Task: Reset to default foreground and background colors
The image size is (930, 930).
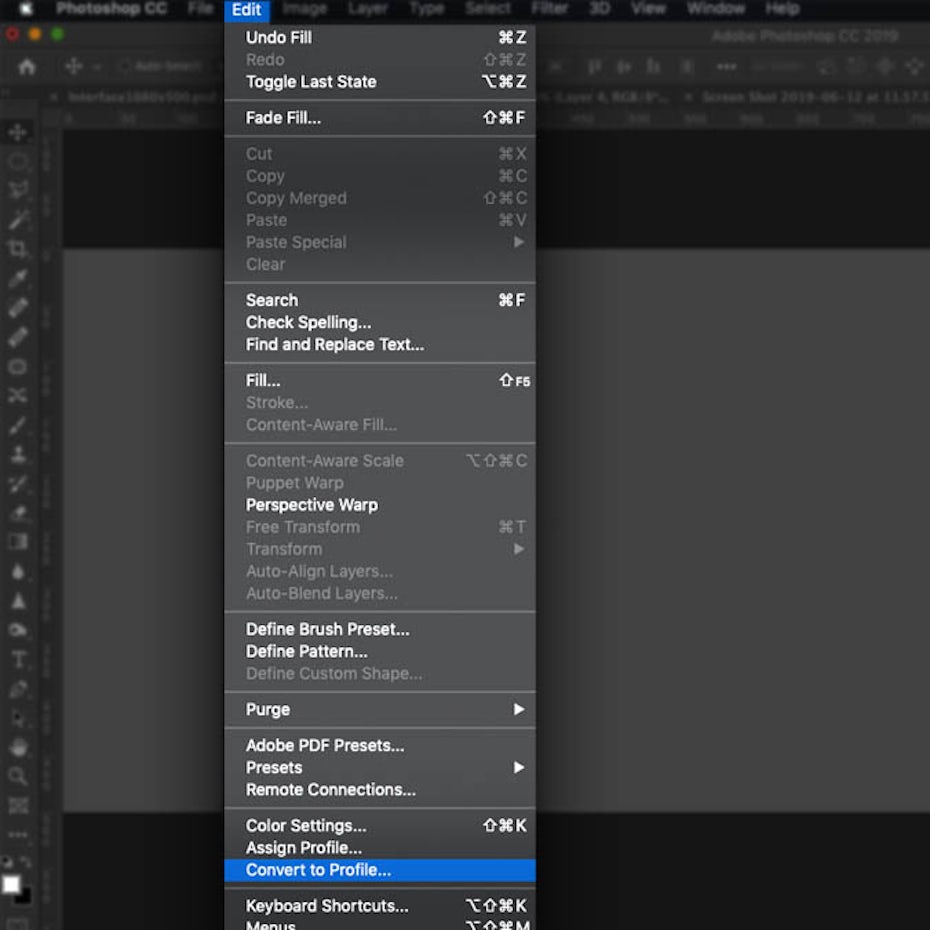Action: (x=7, y=861)
